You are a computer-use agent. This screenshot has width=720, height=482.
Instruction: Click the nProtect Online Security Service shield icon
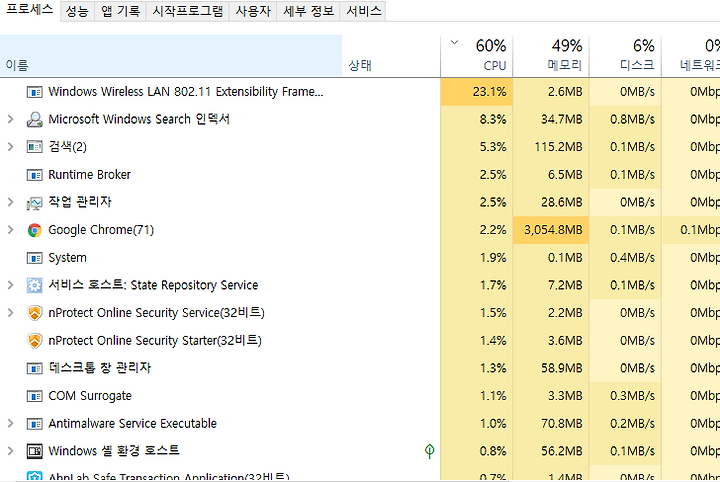[x=34, y=313]
